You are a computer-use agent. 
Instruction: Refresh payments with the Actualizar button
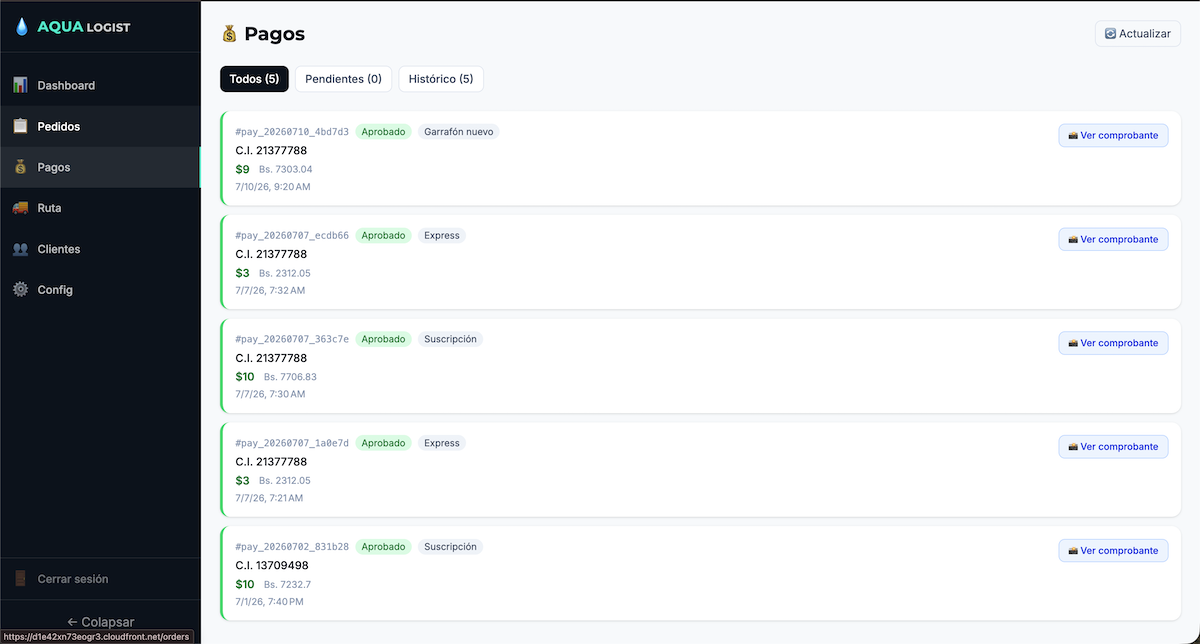pos(1138,33)
